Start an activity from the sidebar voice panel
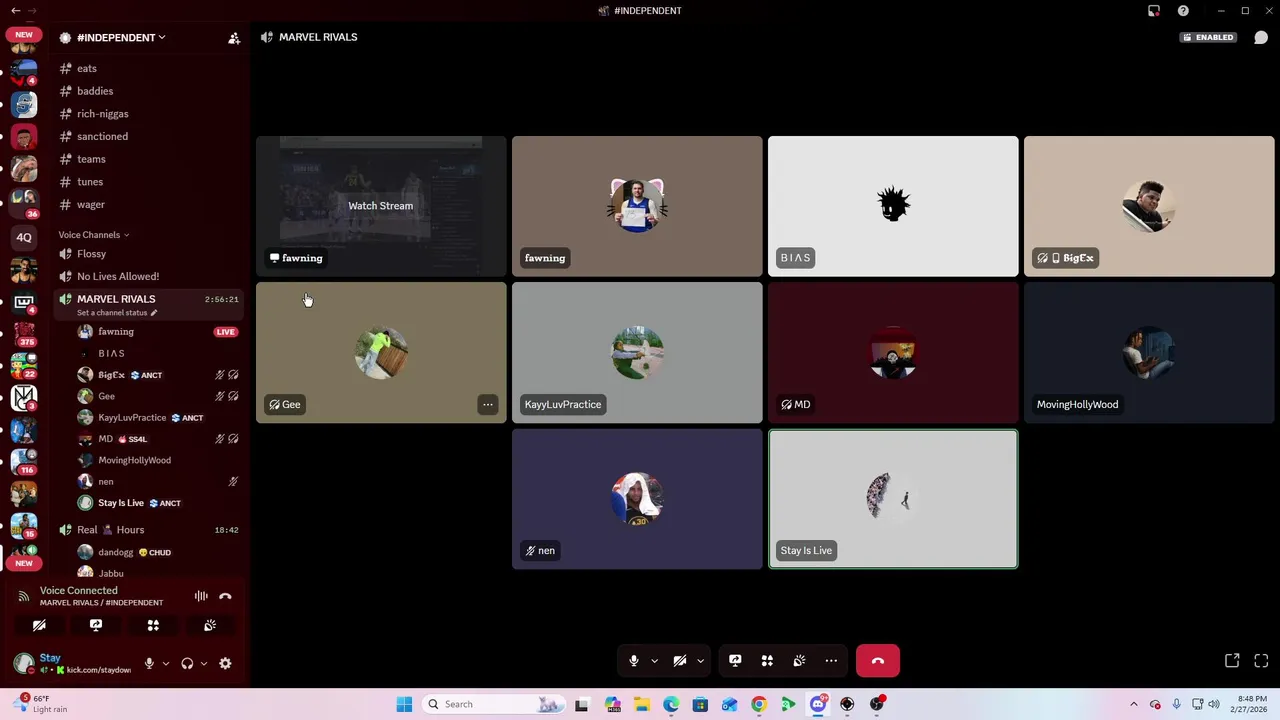 pyautogui.click(x=153, y=626)
